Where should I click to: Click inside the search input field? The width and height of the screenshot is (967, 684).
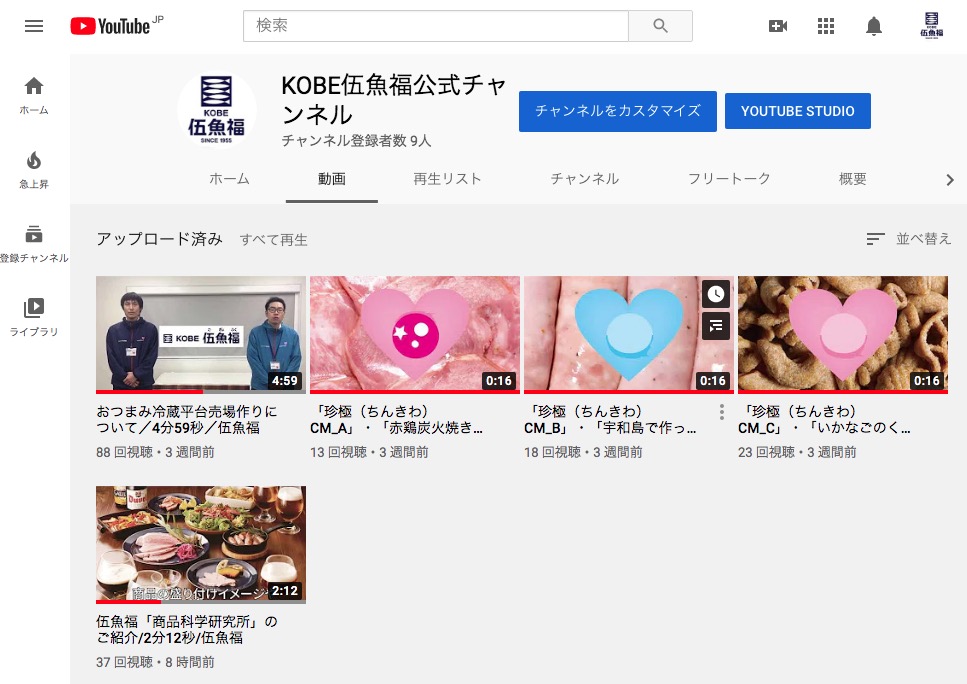point(435,26)
